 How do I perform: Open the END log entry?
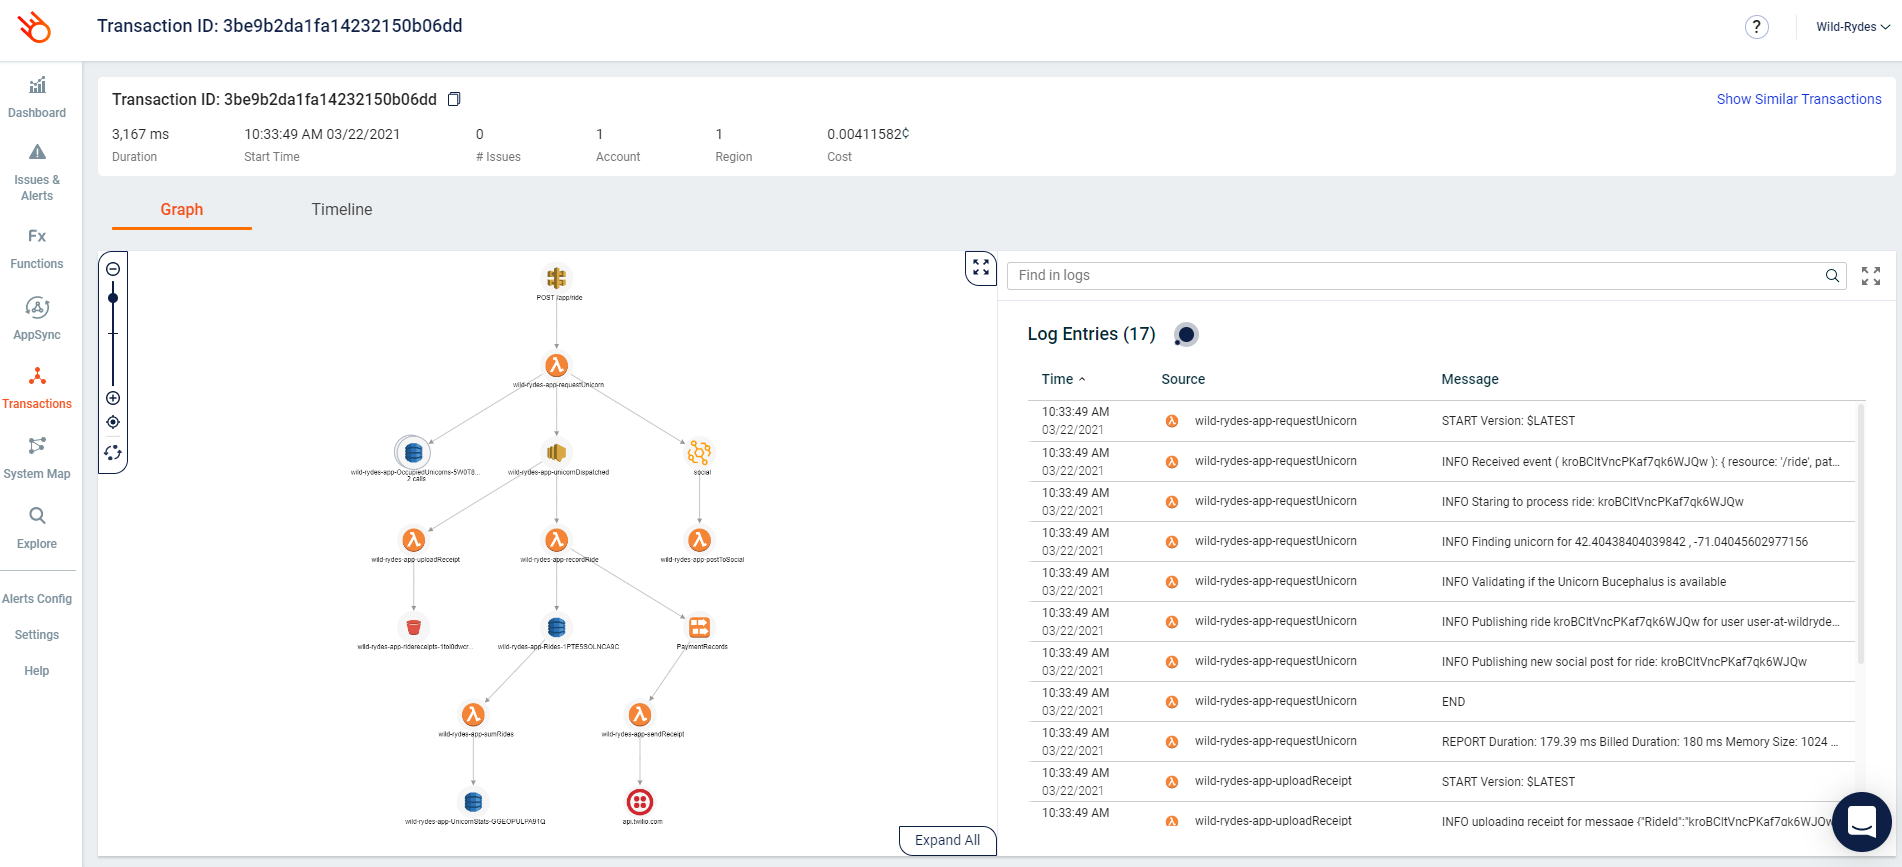(x=1441, y=702)
